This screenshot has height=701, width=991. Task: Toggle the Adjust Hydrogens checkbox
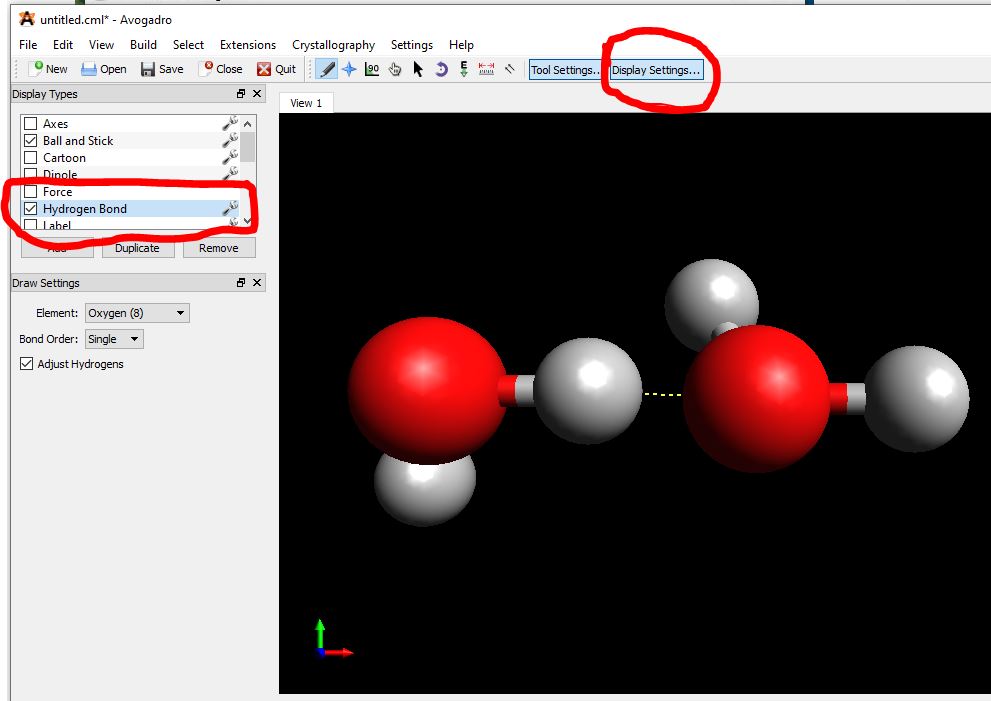point(27,364)
